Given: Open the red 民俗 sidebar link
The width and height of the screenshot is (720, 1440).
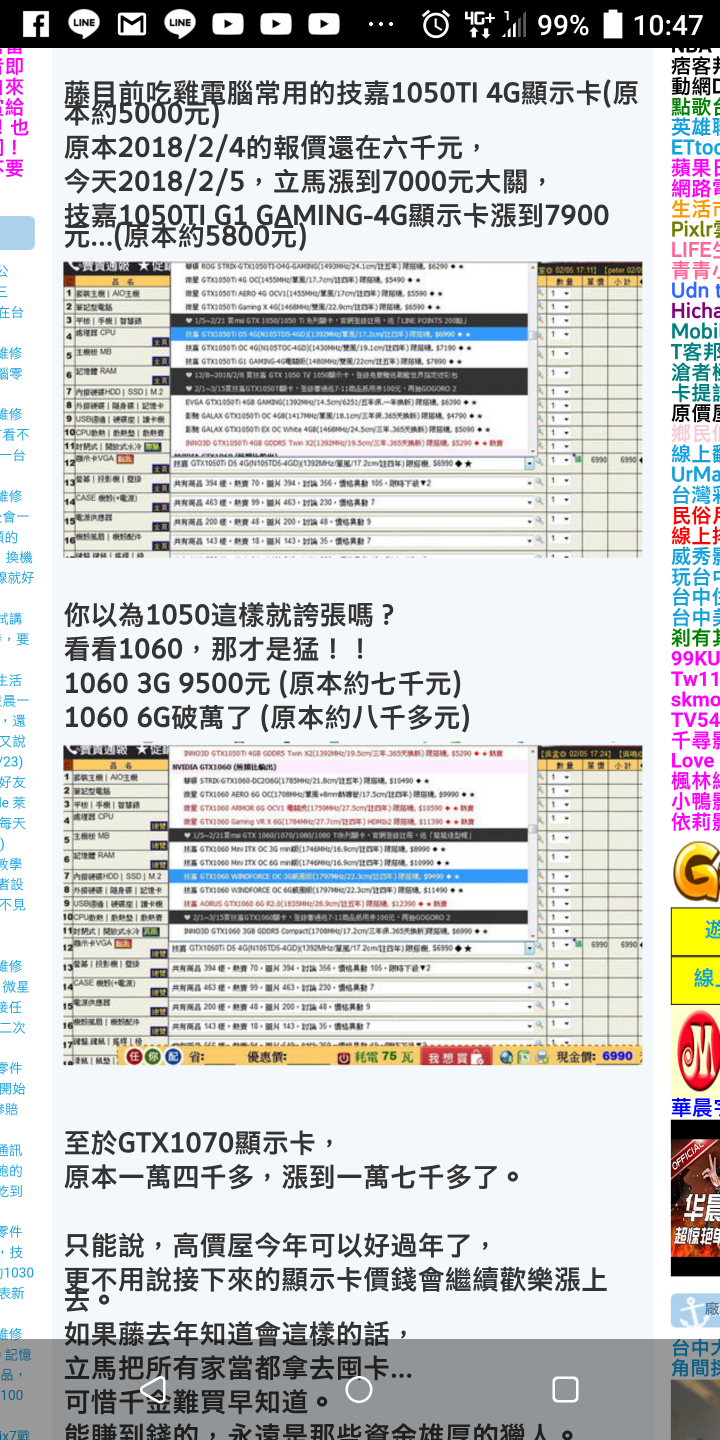Looking at the screenshot, I should pyautogui.click(x=695, y=515).
